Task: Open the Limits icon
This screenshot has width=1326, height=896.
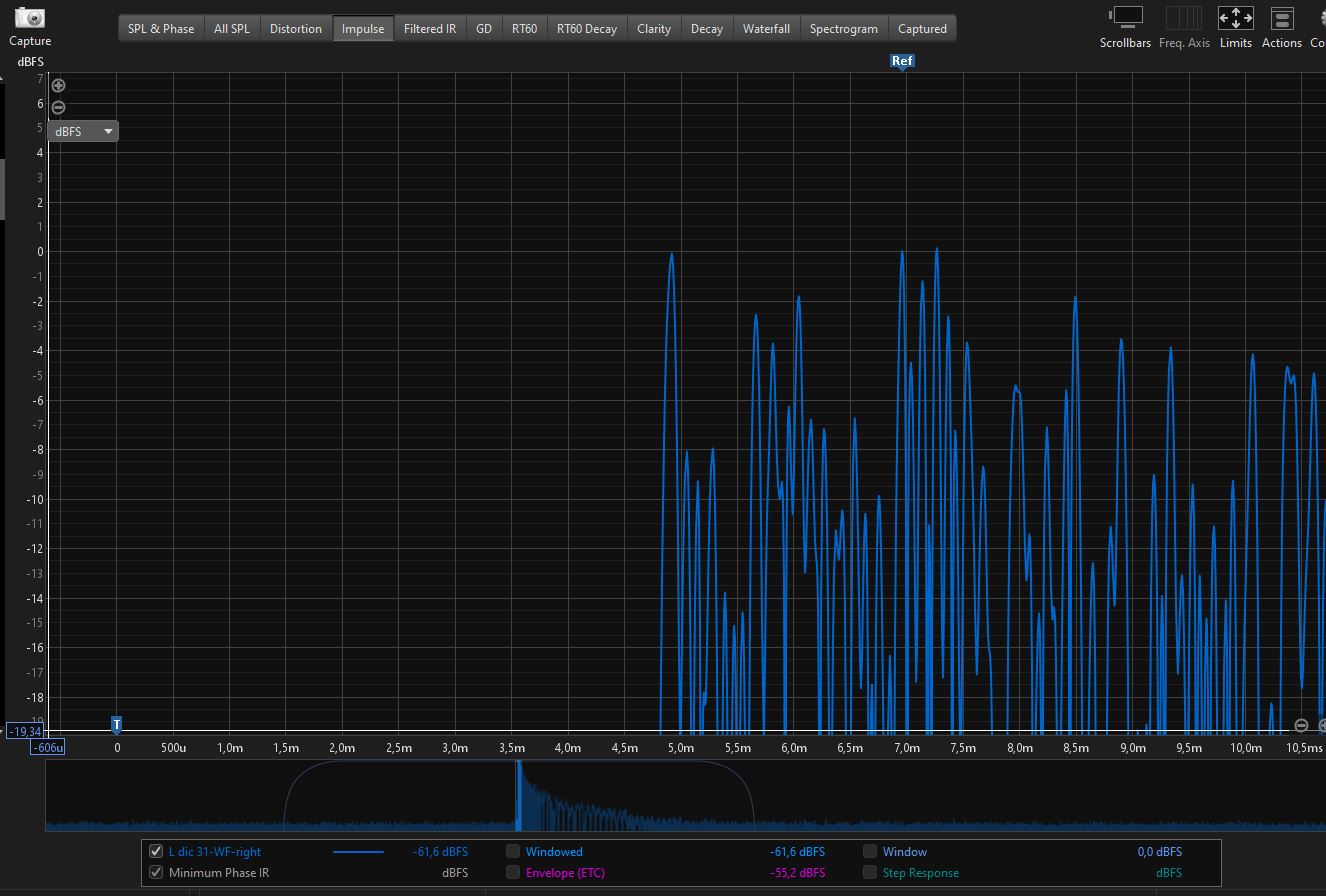Action: point(1236,18)
